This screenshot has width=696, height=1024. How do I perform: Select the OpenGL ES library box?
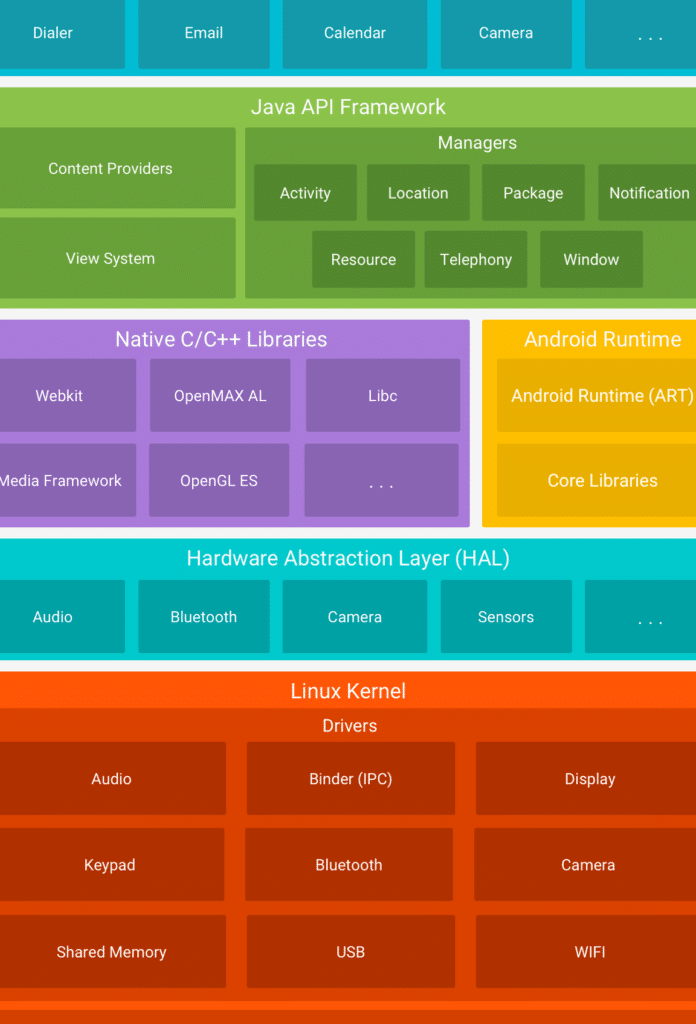219,481
